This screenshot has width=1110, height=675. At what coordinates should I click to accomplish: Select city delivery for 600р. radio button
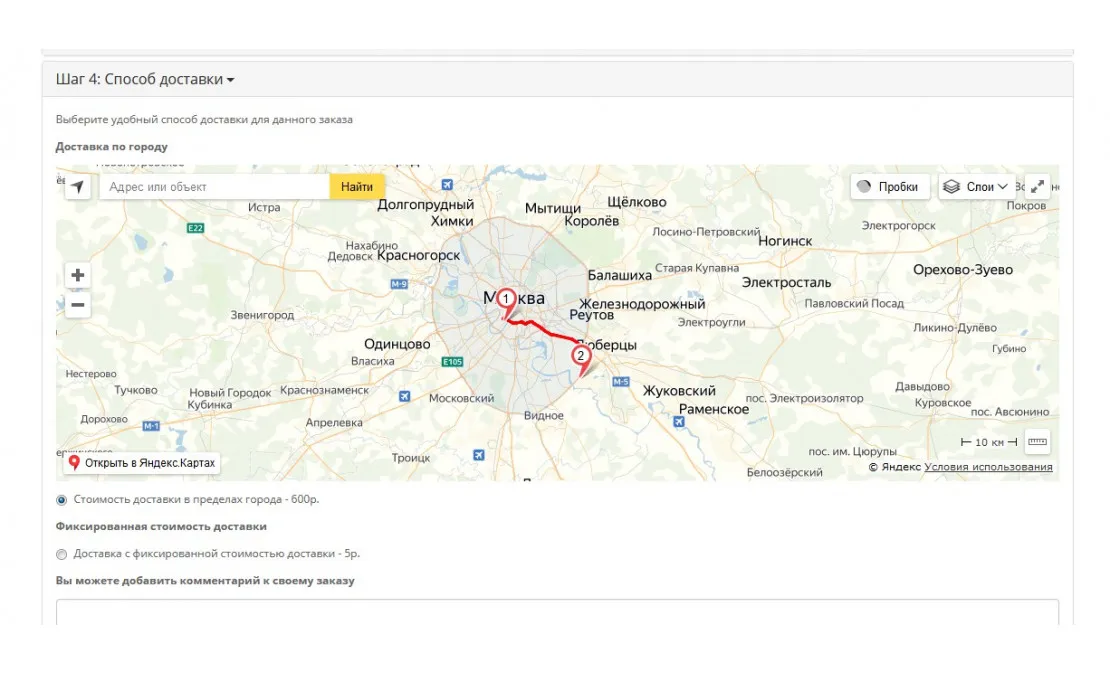coord(62,500)
